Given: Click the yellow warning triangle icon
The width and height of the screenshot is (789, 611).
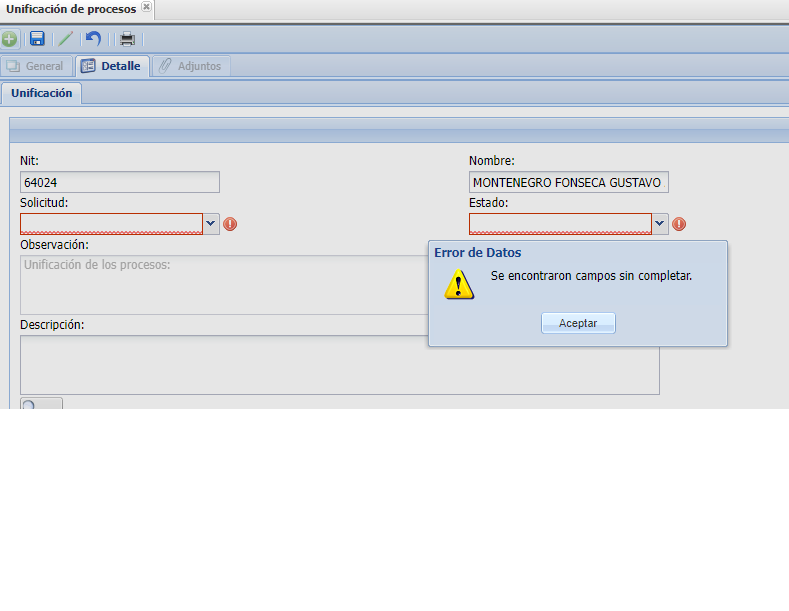Looking at the screenshot, I should click(458, 284).
